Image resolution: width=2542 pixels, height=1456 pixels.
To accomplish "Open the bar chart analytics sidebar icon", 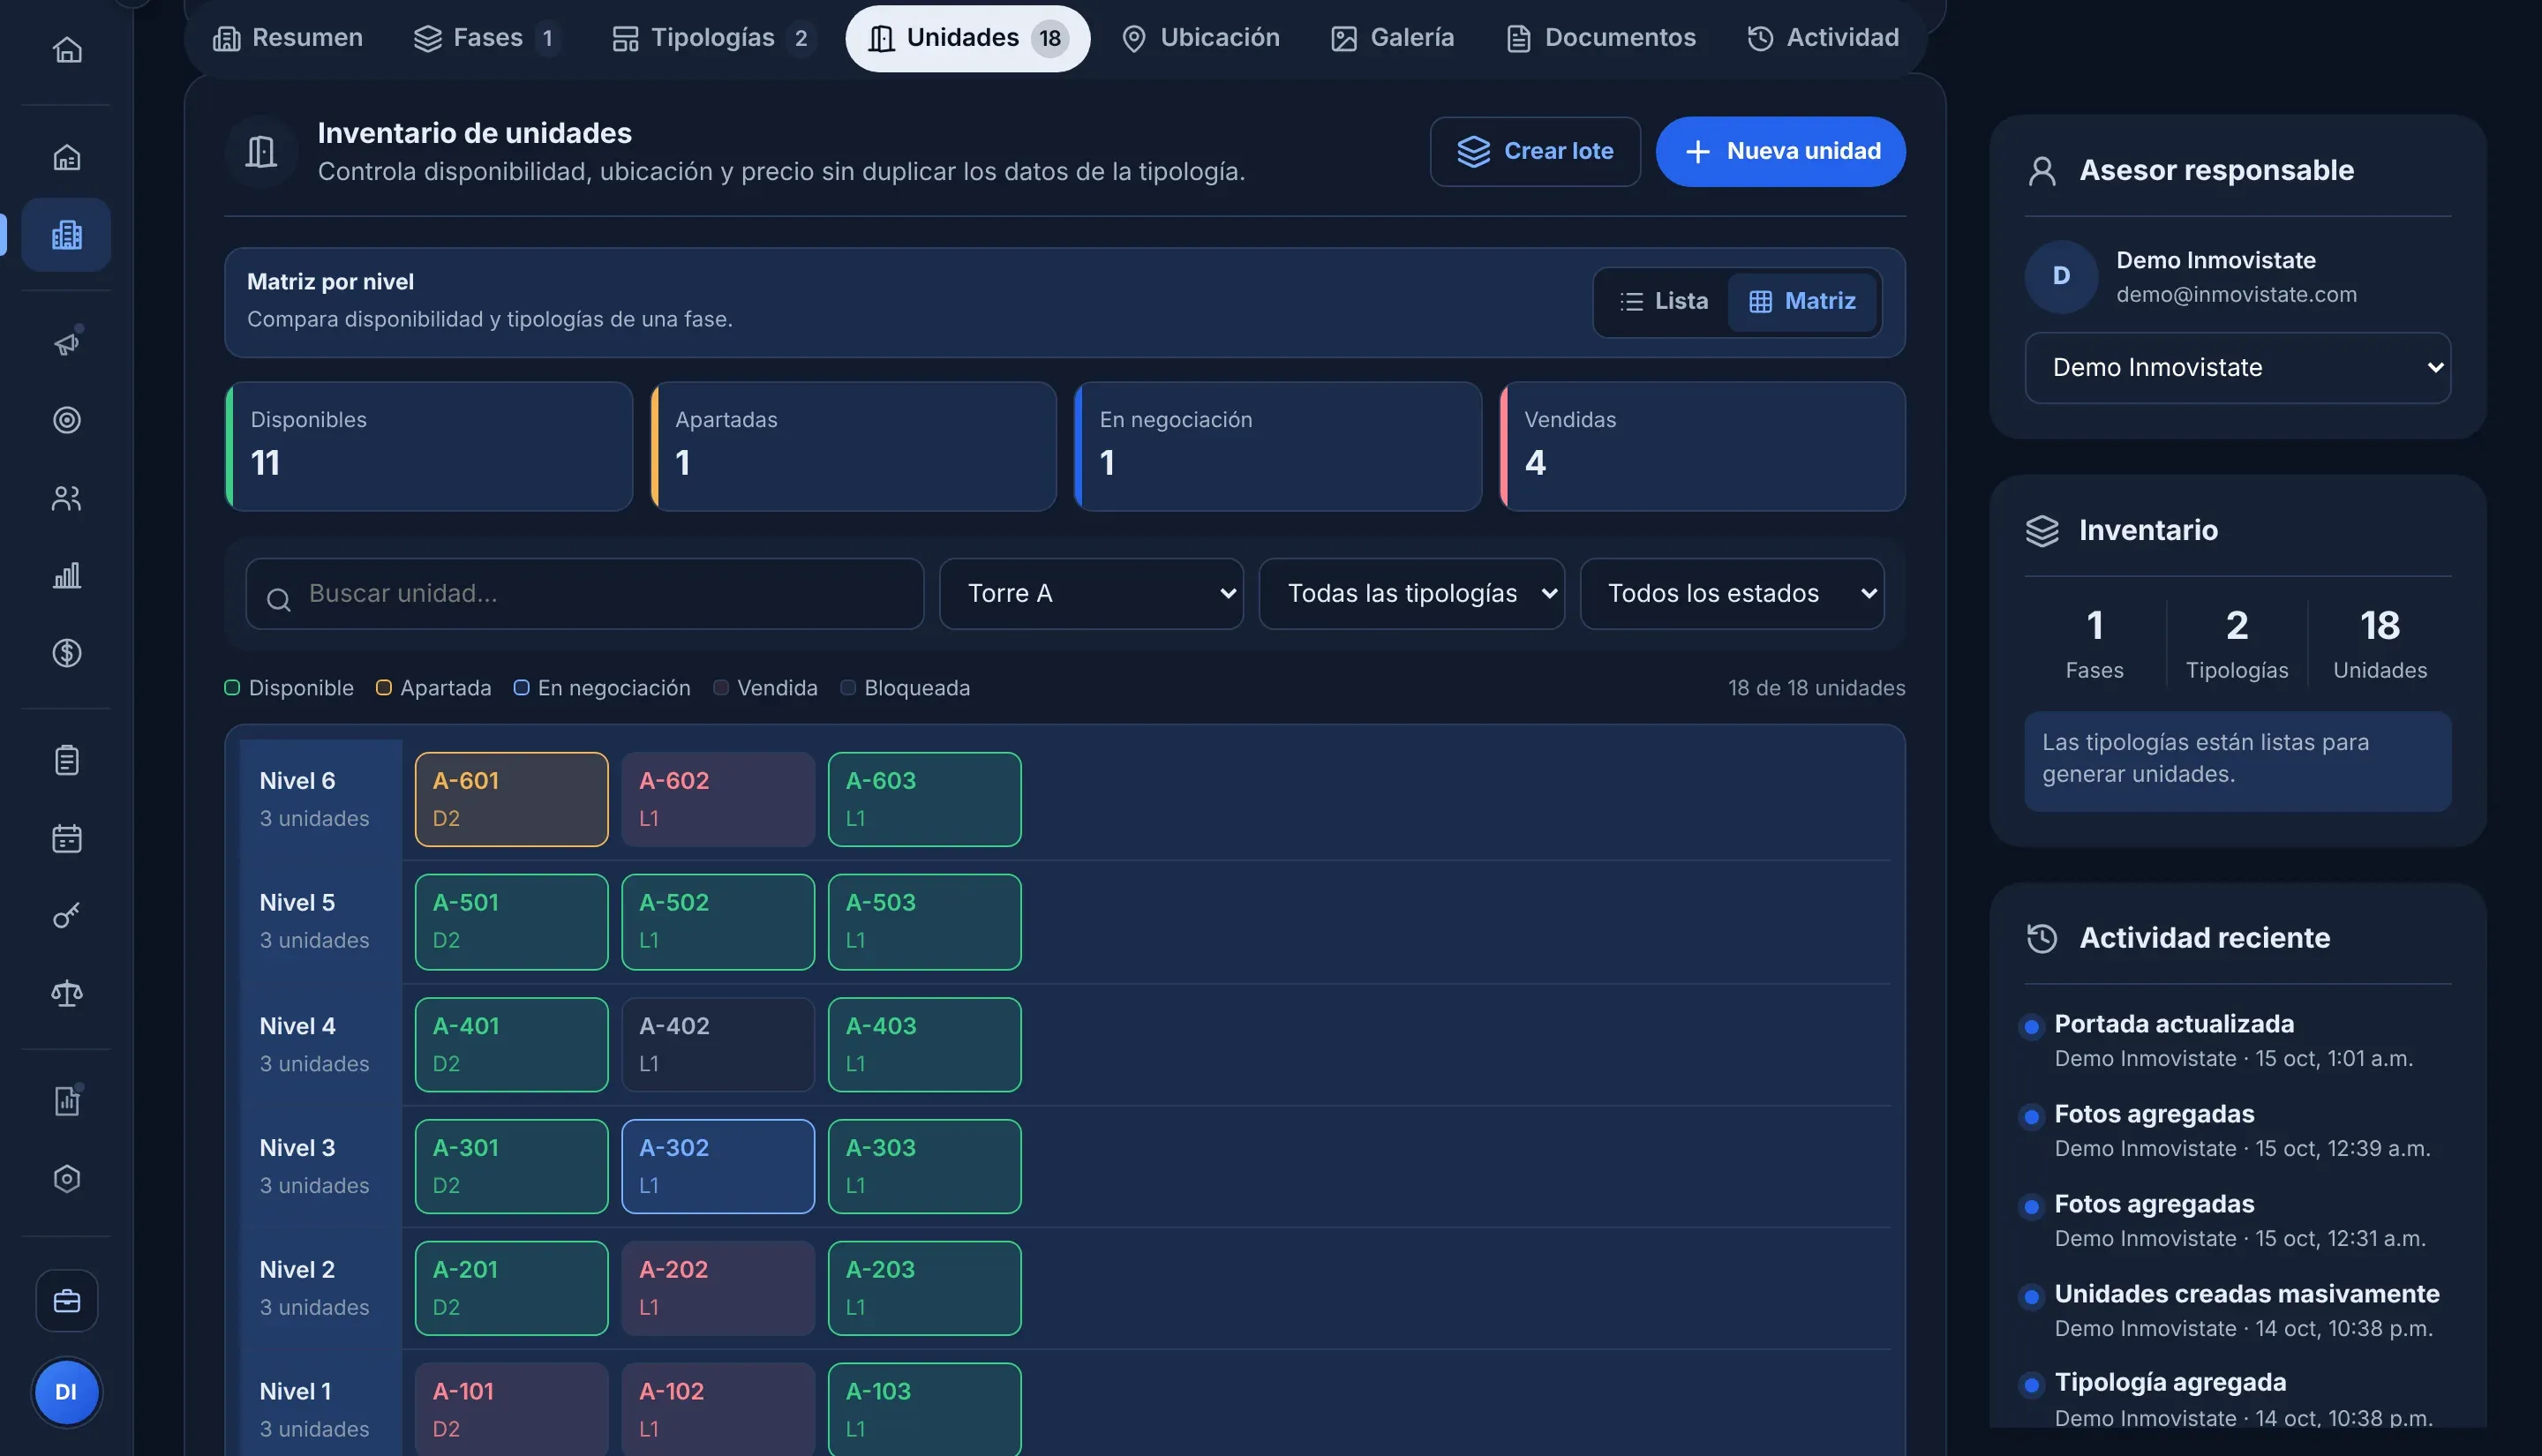I will tap(67, 576).
